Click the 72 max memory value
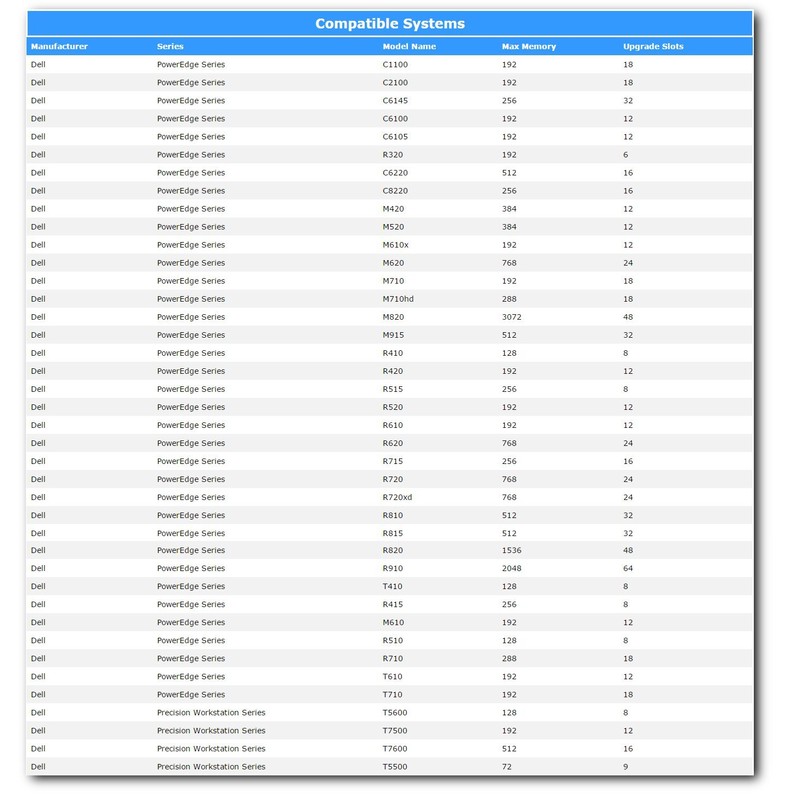Viewport: 800px width, 800px height. click(506, 766)
